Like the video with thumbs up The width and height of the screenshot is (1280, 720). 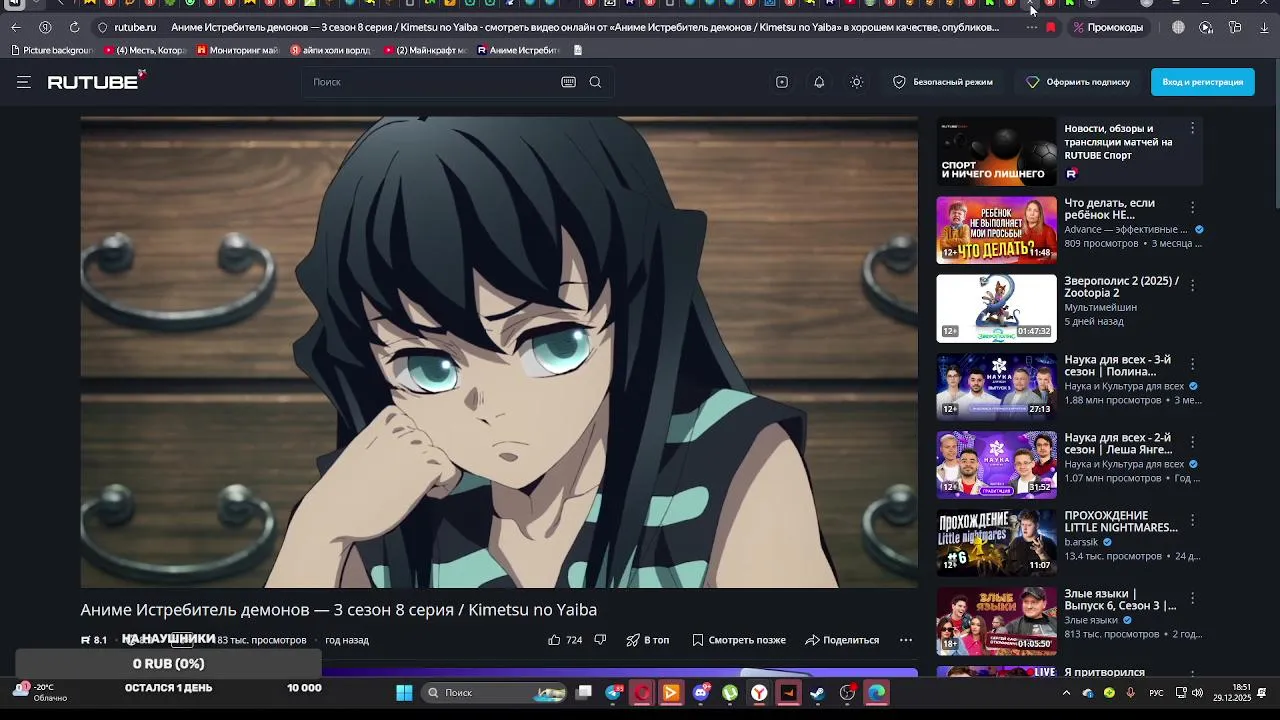click(565, 640)
